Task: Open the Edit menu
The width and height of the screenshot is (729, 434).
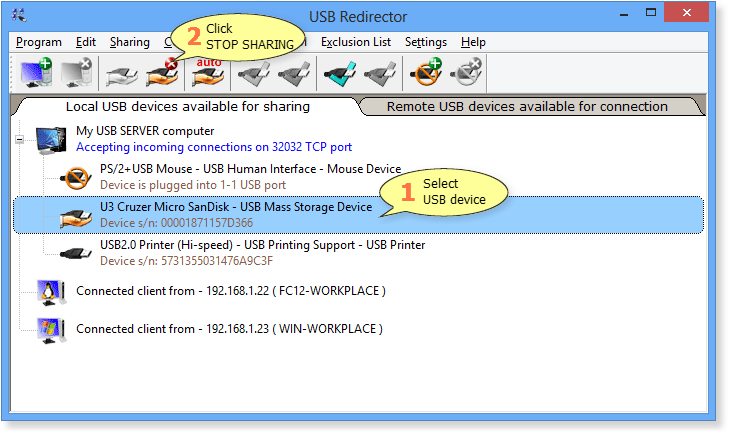Action: pos(86,42)
